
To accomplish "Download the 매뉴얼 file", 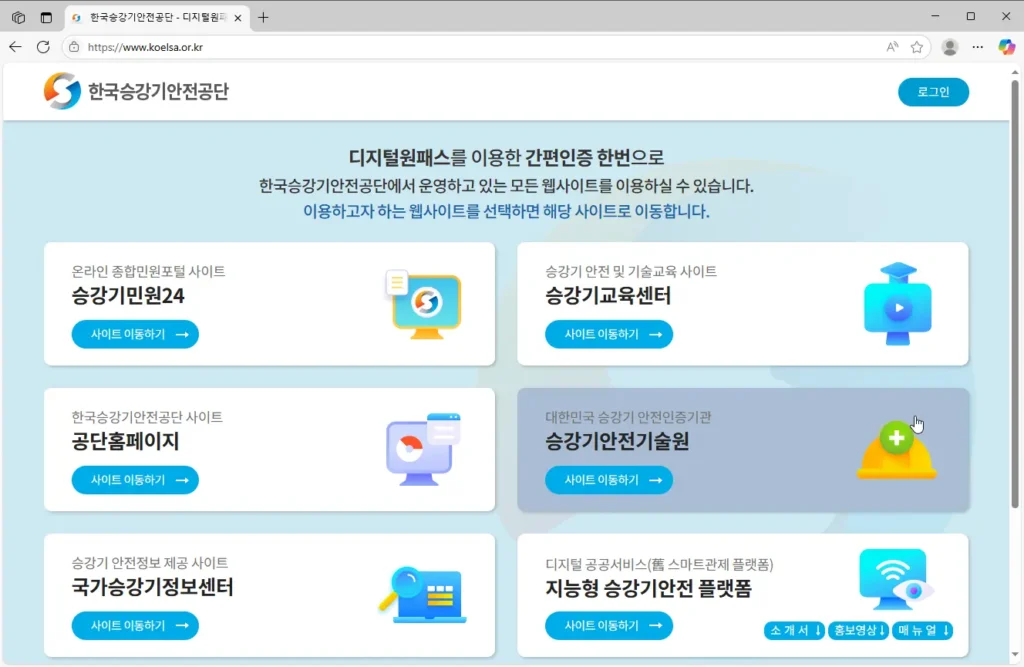I will (922, 630).
